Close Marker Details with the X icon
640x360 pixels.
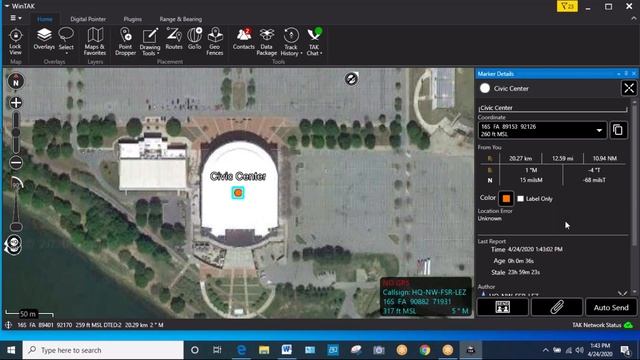point(629,88)
